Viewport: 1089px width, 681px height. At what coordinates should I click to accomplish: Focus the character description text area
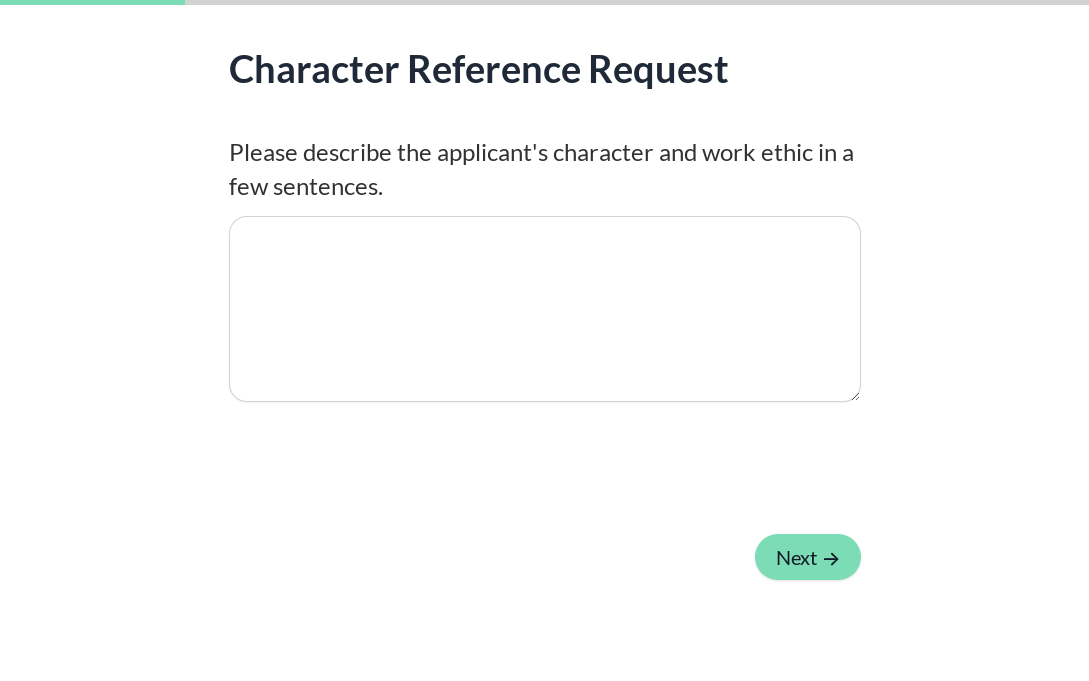(x=544, y=309)
